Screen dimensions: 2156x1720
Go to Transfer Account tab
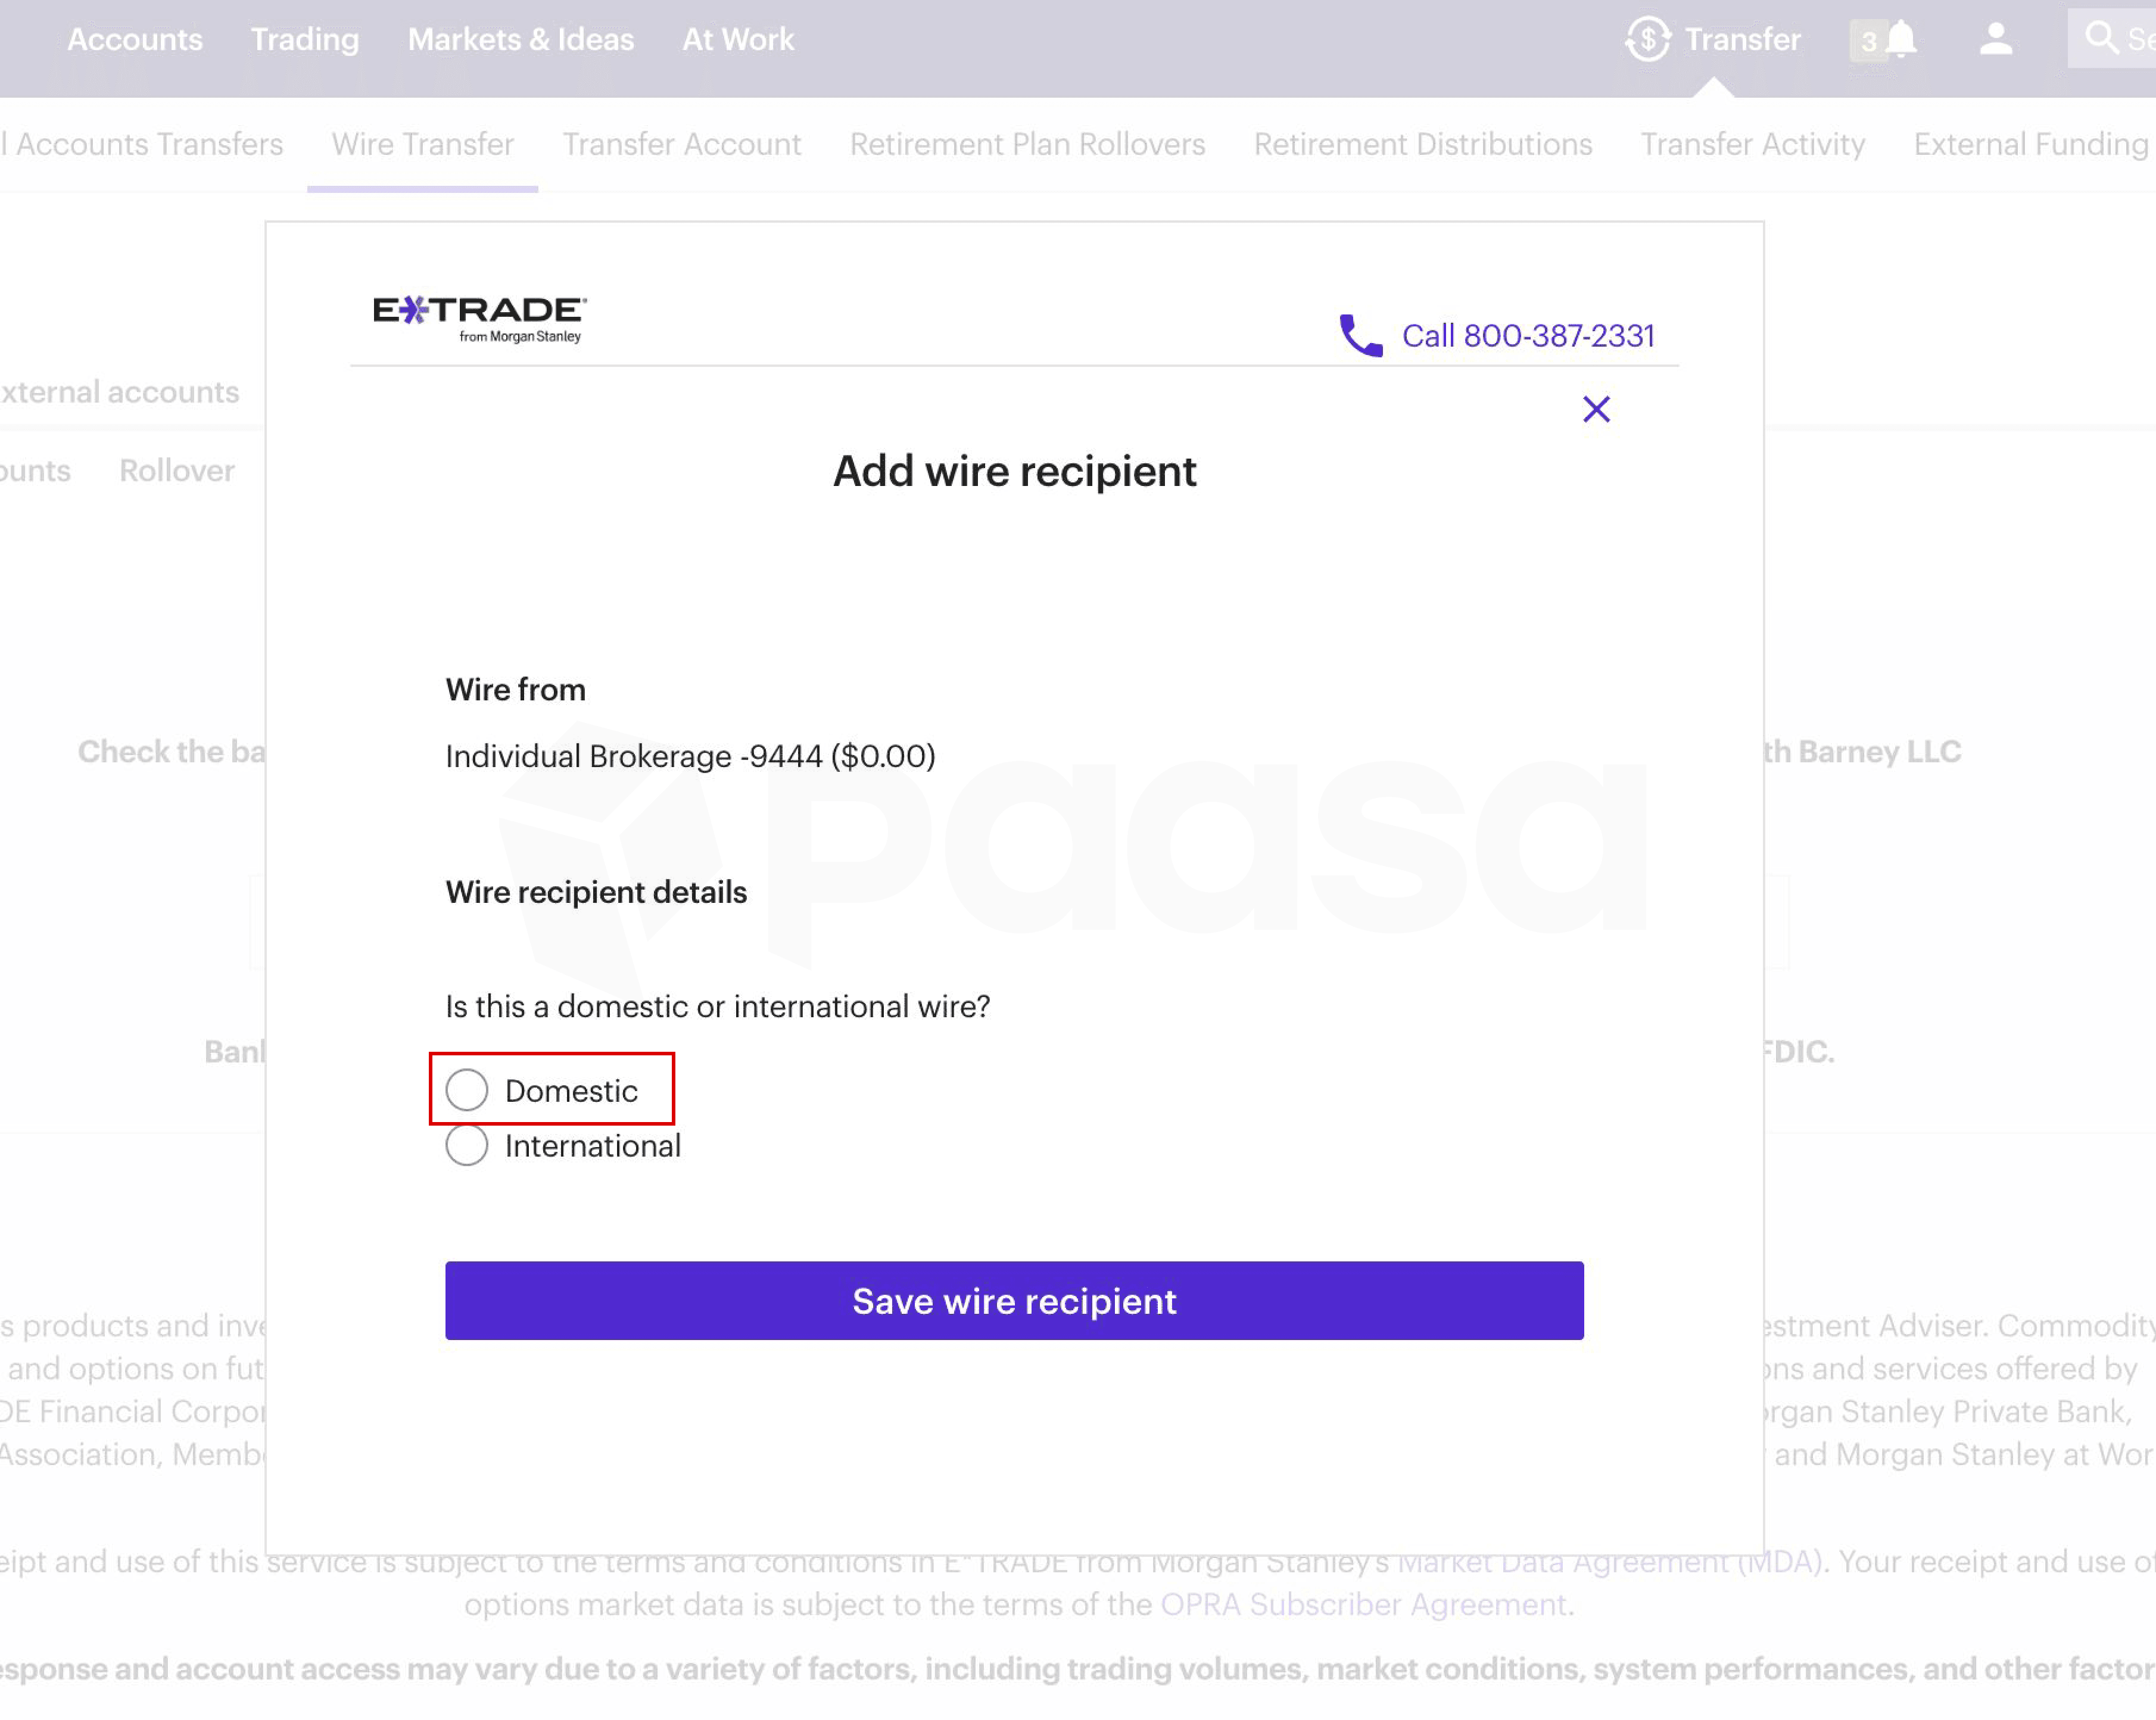(x=681, y=144)
